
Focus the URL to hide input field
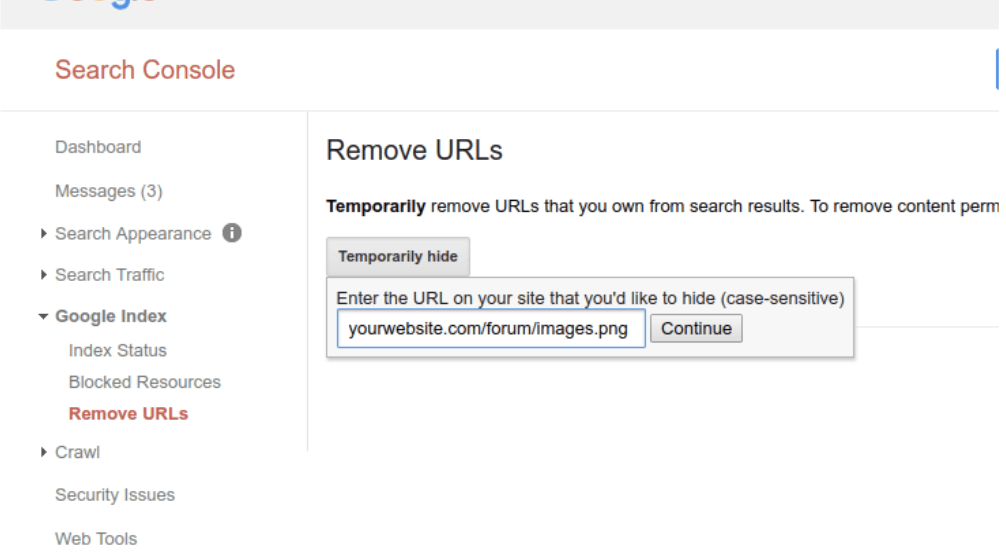pos(491,329)
